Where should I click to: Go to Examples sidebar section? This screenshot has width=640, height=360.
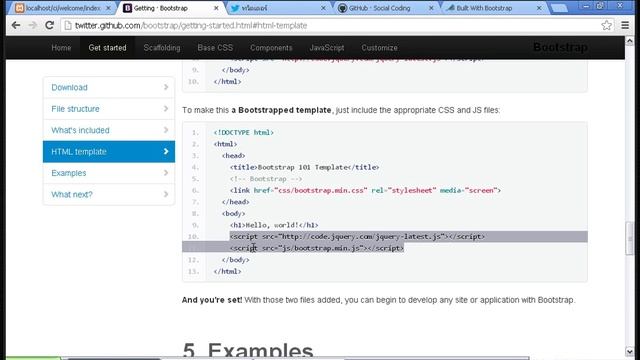[x=109, y=173]
